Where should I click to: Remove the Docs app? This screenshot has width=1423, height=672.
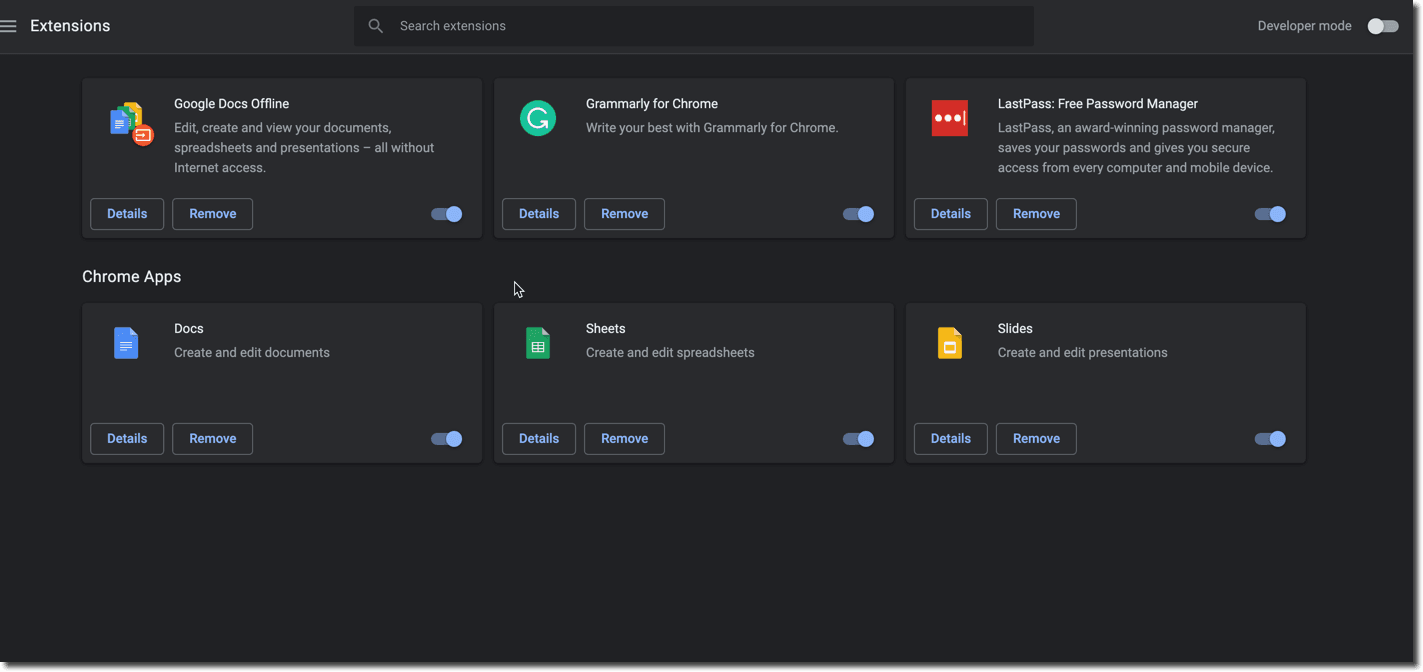point(213,439)
